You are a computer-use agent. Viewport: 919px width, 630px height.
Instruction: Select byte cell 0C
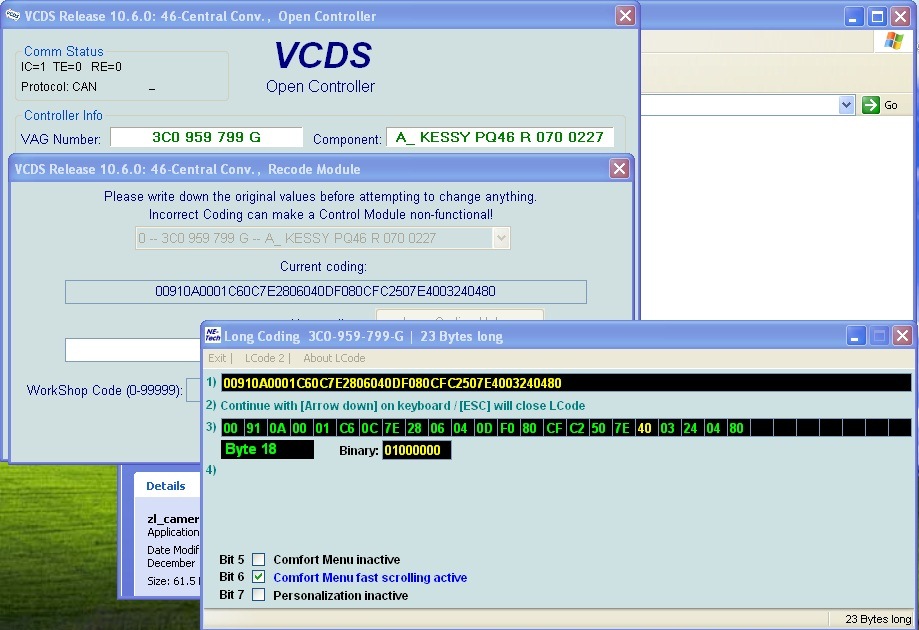click(x=369, y=428)
